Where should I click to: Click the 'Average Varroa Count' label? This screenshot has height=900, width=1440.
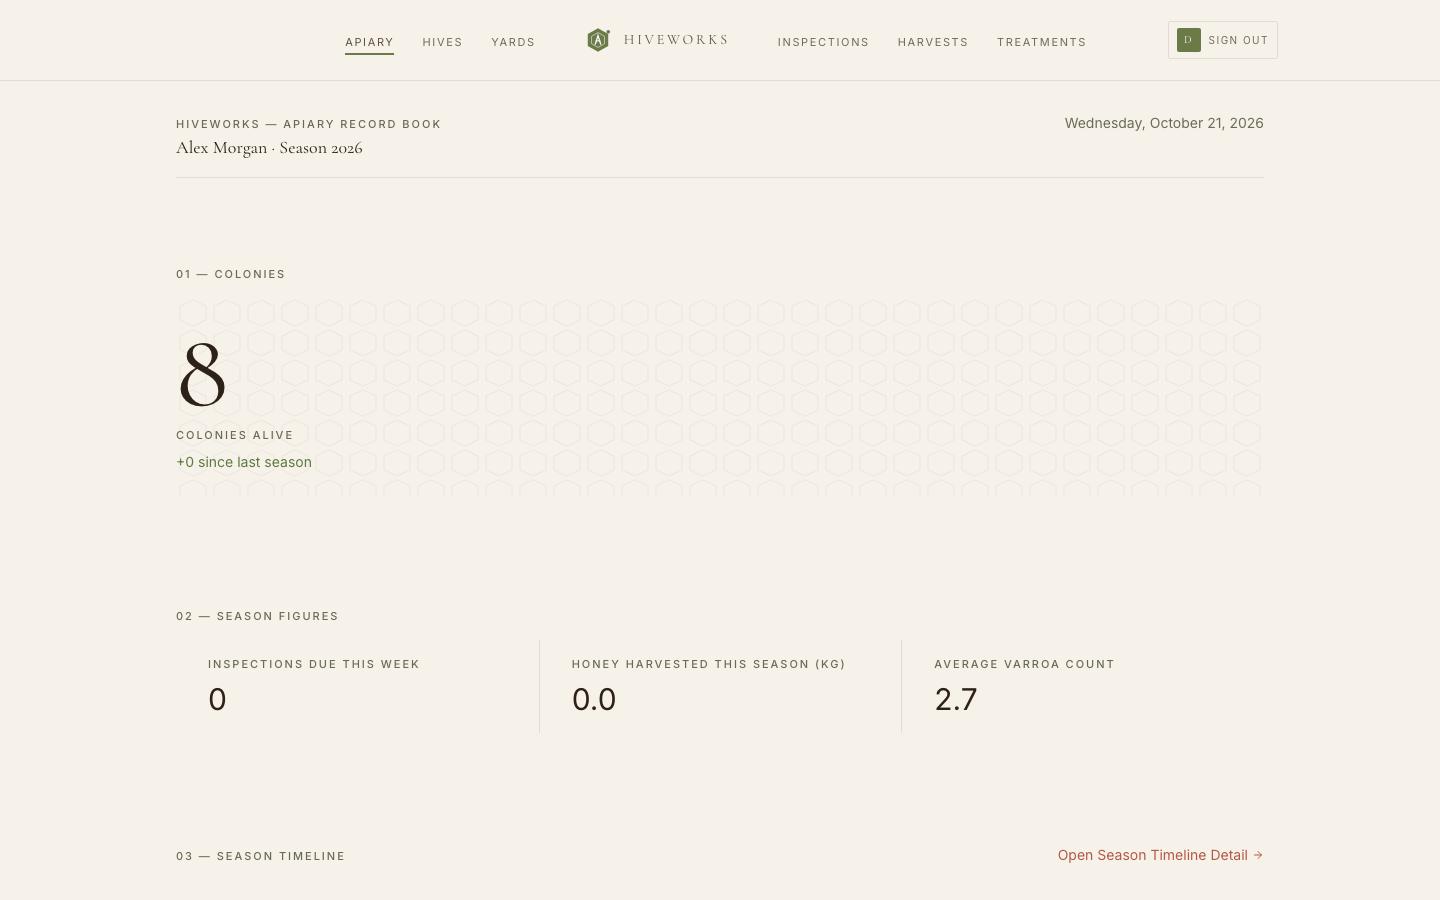(x=1024, y=664)
